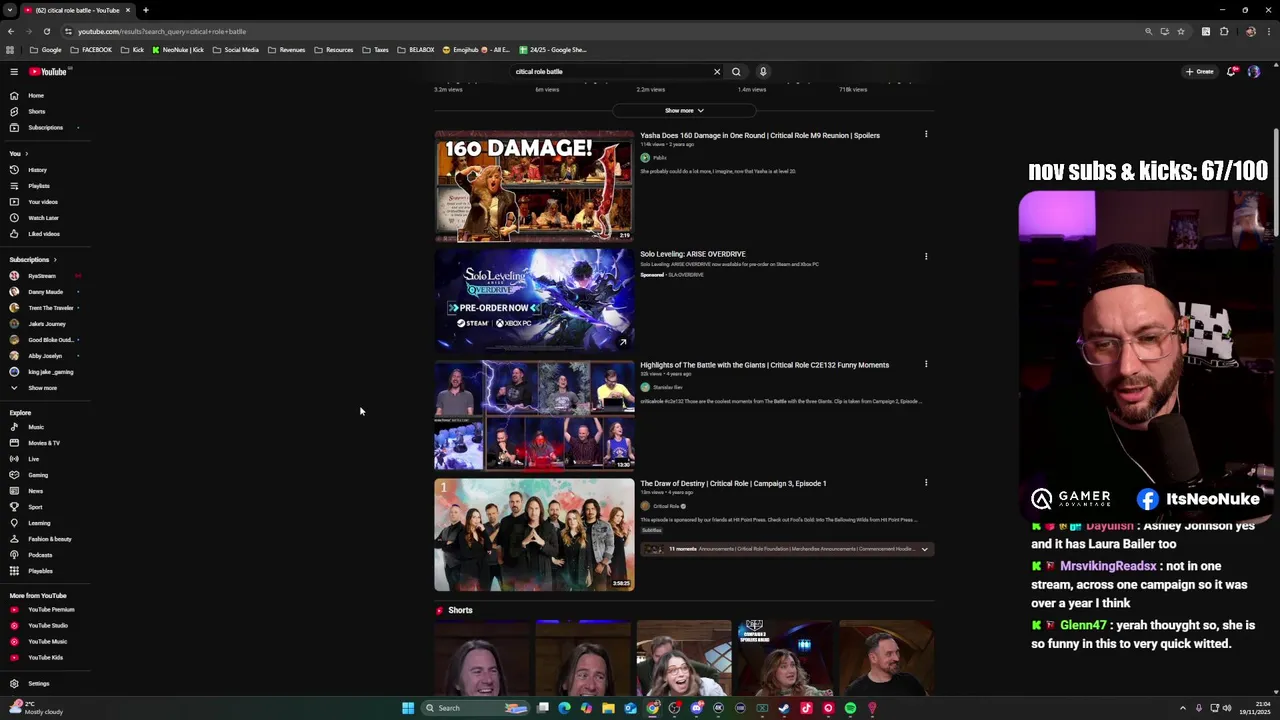Click the browser address bar URL
The image size is (1280, 720).
coord(162,31)
